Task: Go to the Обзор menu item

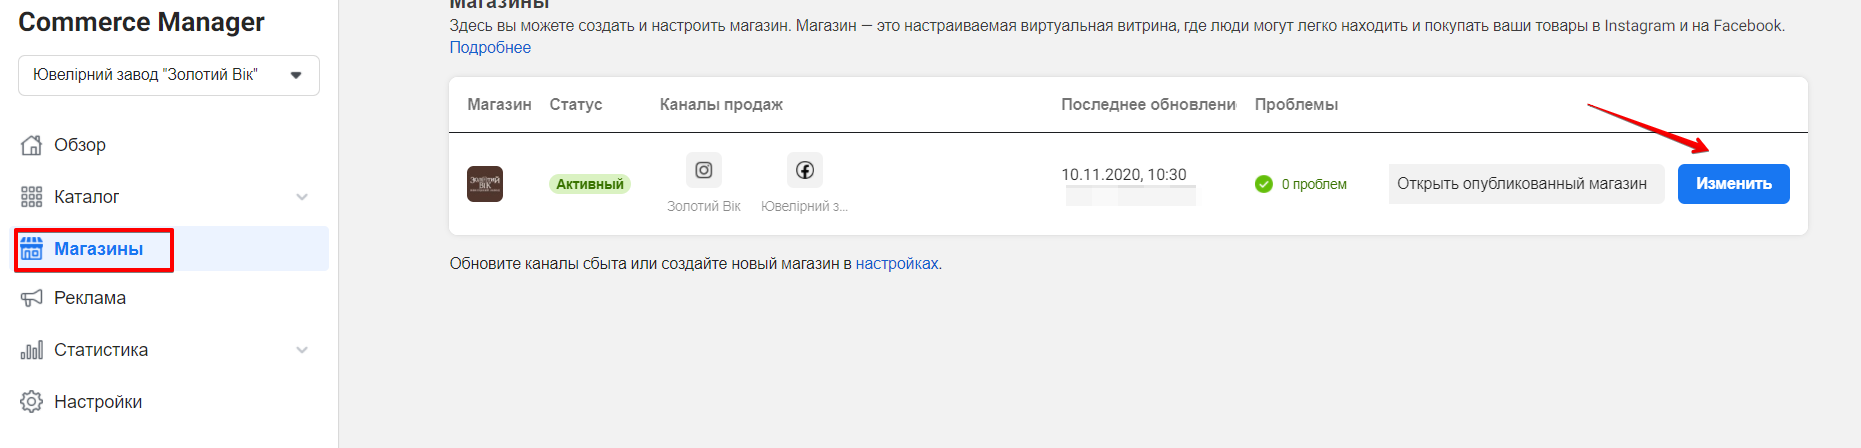Action: pos(80,145)
